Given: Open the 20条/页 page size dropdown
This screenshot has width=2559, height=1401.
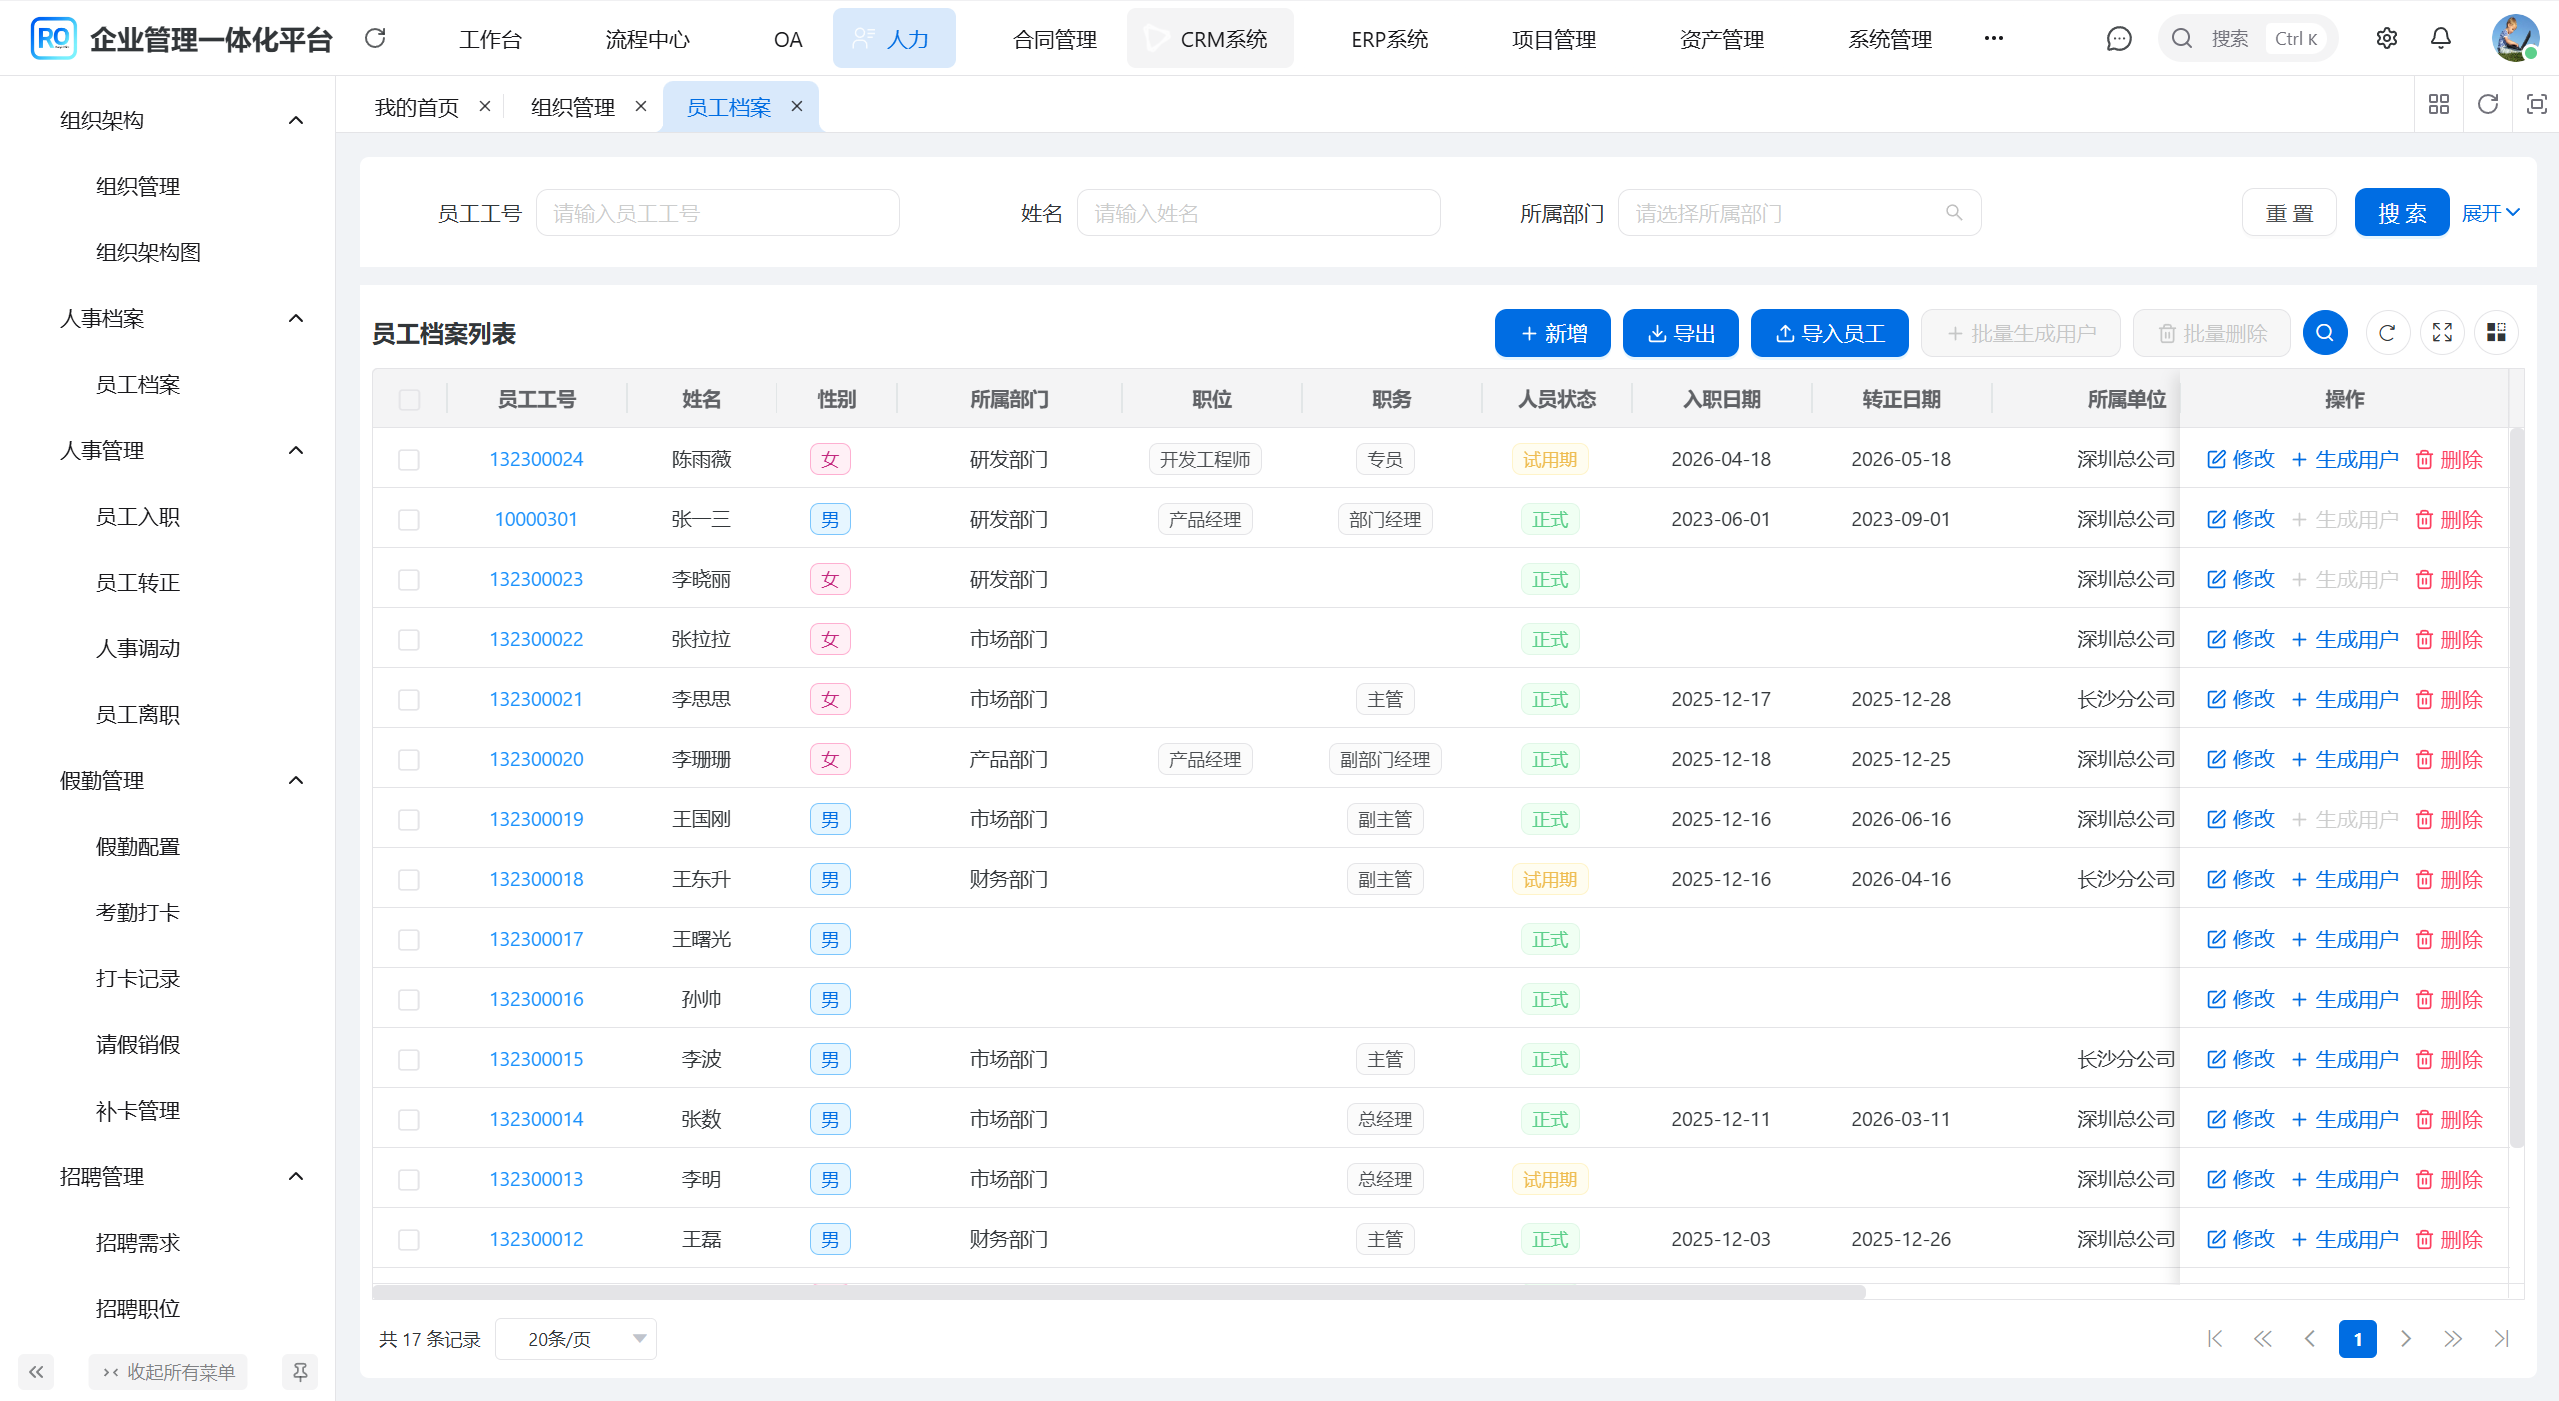Looking at the screenshot, I should (576, 1339).
